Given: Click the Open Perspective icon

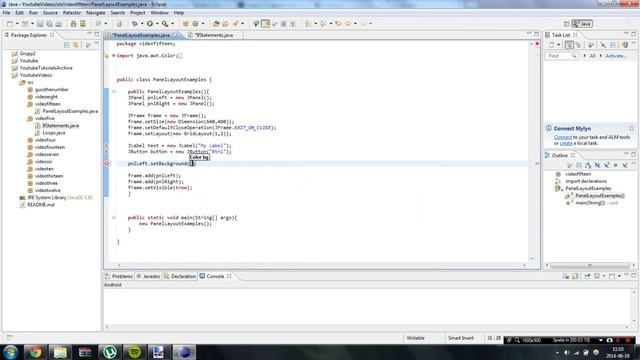Looking at the screenshot, I should tap(566, 24).
